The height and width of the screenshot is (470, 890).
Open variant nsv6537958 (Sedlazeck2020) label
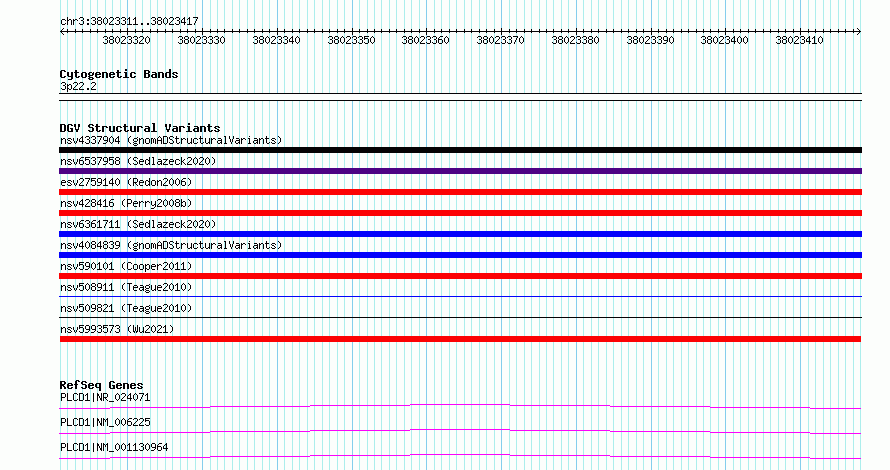point(138,161)
